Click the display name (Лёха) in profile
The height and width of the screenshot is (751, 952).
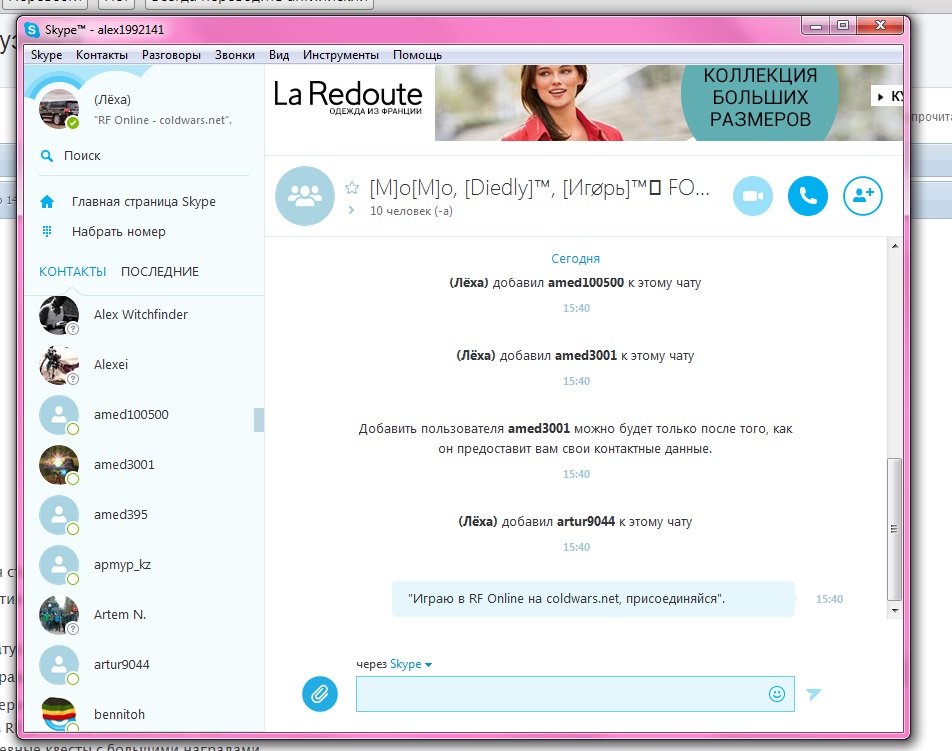click(x=112, y=100)
